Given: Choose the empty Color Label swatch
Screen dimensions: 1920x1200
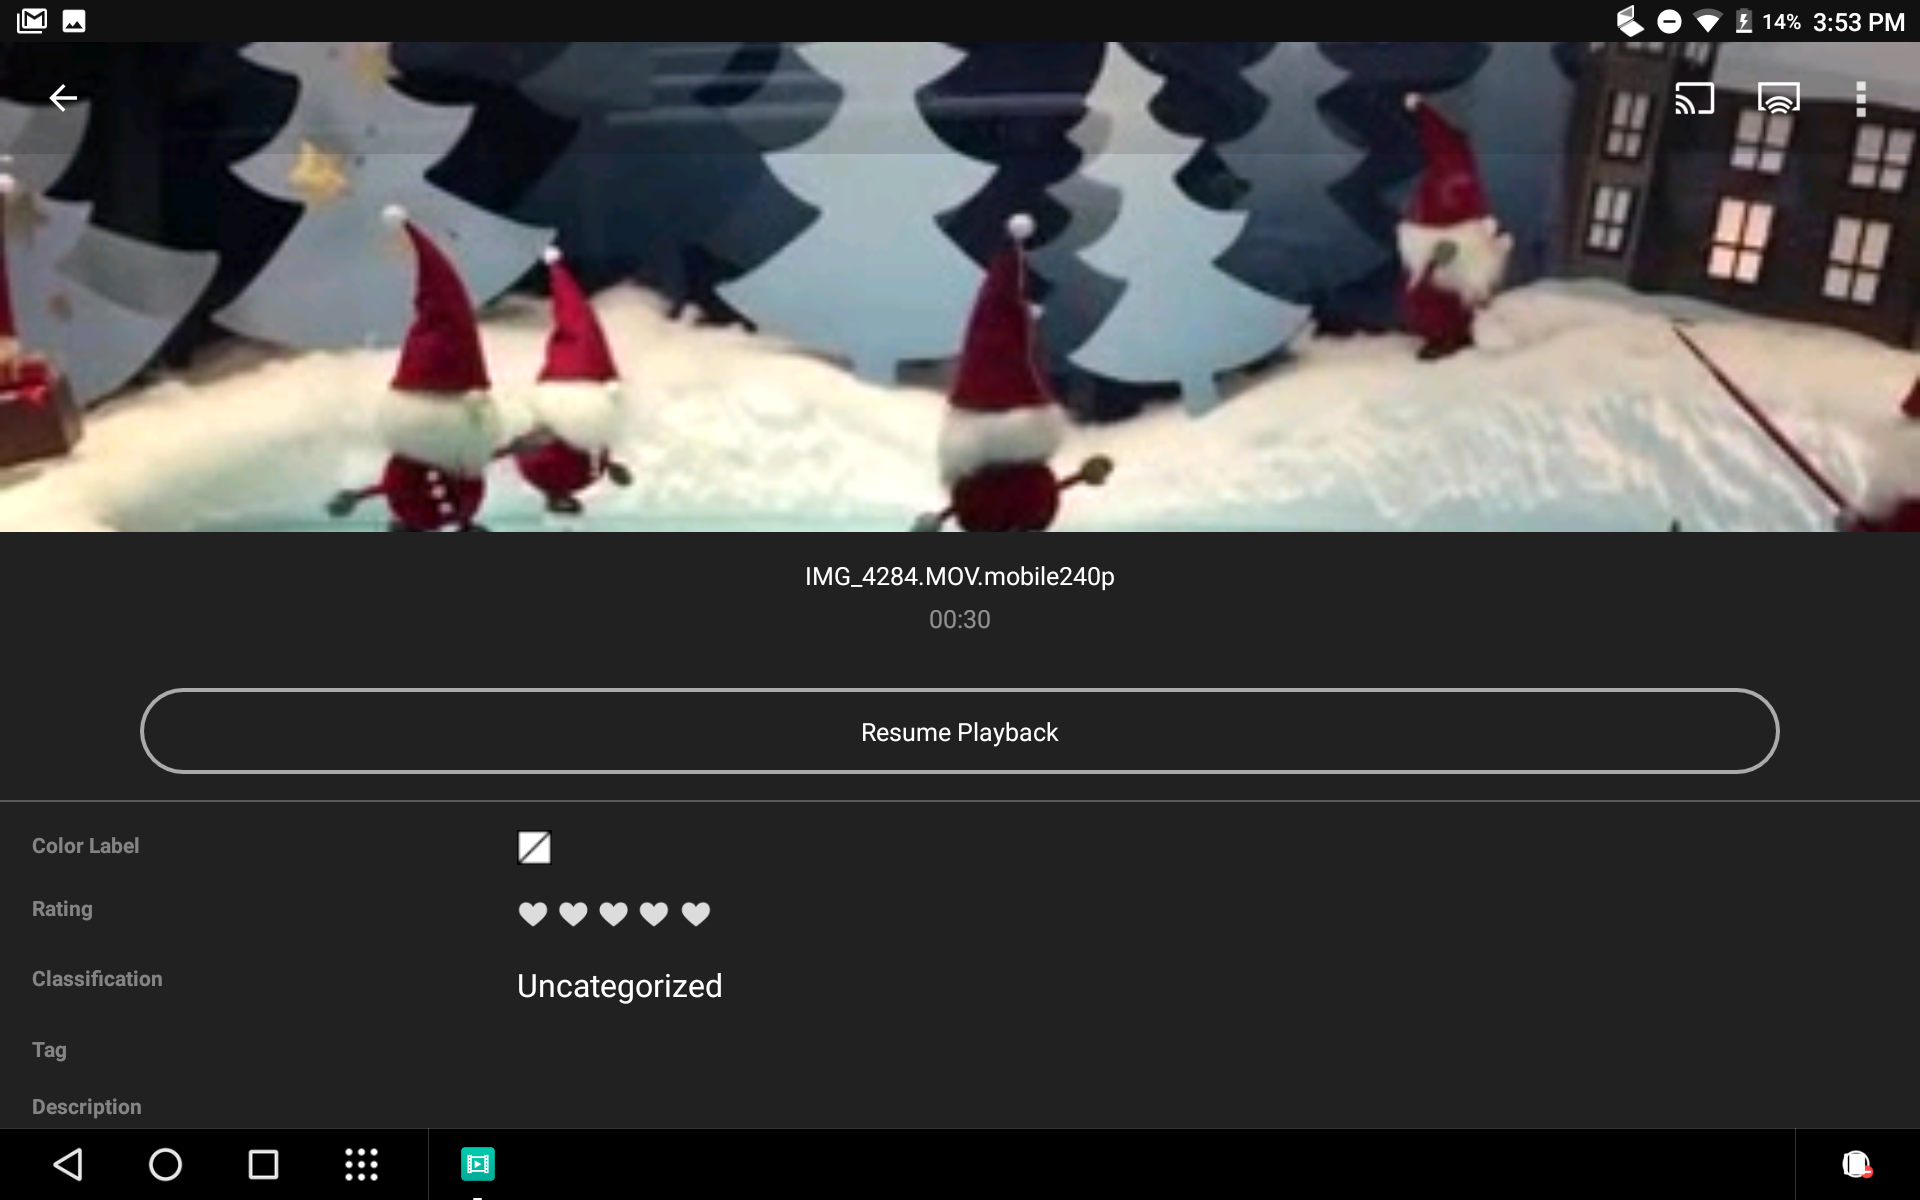Looking at the screenshot, I should [534, 847].
